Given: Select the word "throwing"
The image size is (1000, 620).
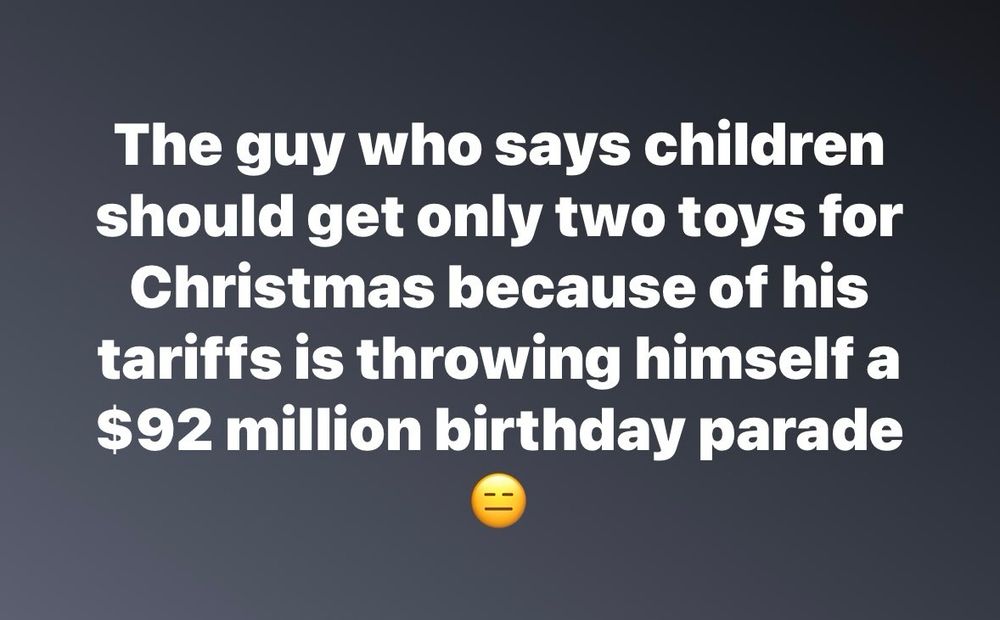Looking at the screenshot, I should [488, 361].
